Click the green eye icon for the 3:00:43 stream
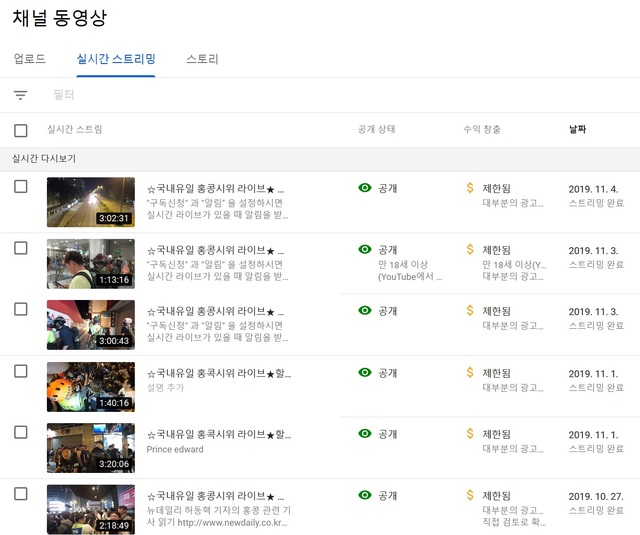Image resolution: width=640 pixels, height=535 pixels. click(365, 310)
